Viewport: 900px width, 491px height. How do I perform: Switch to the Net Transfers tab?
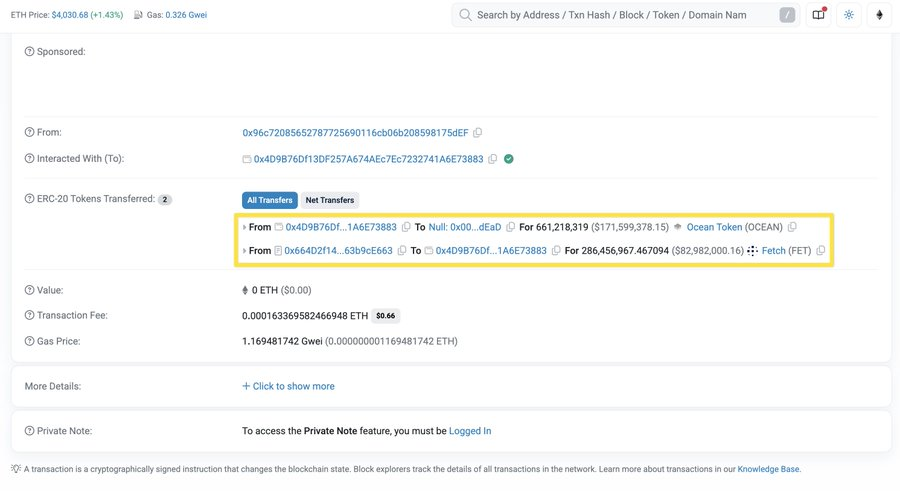point(330,200)
